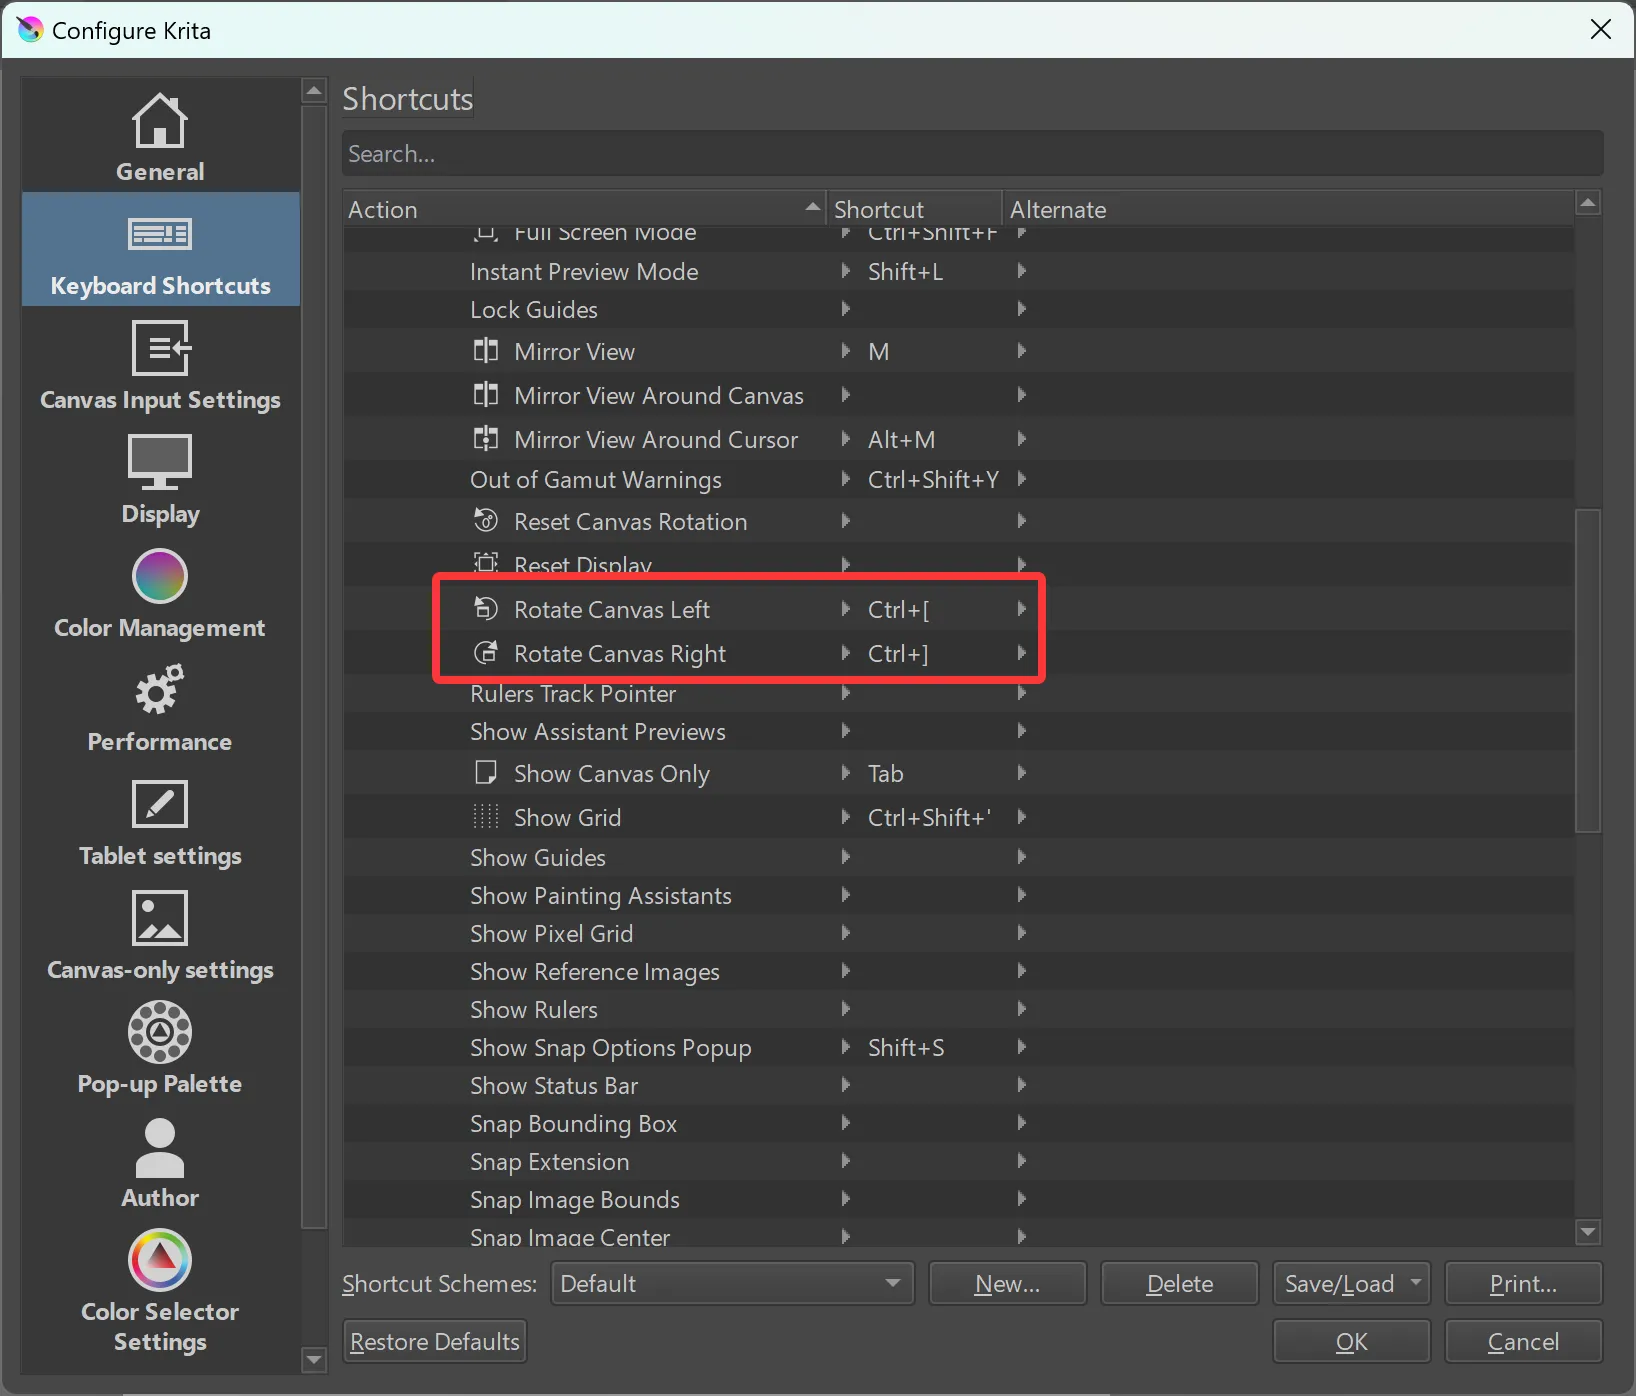The height and width of the screenshot is (1396, 1636).
Task: Expand shortcut arrow for Out of Gamut Warnings
Action: 846,479
